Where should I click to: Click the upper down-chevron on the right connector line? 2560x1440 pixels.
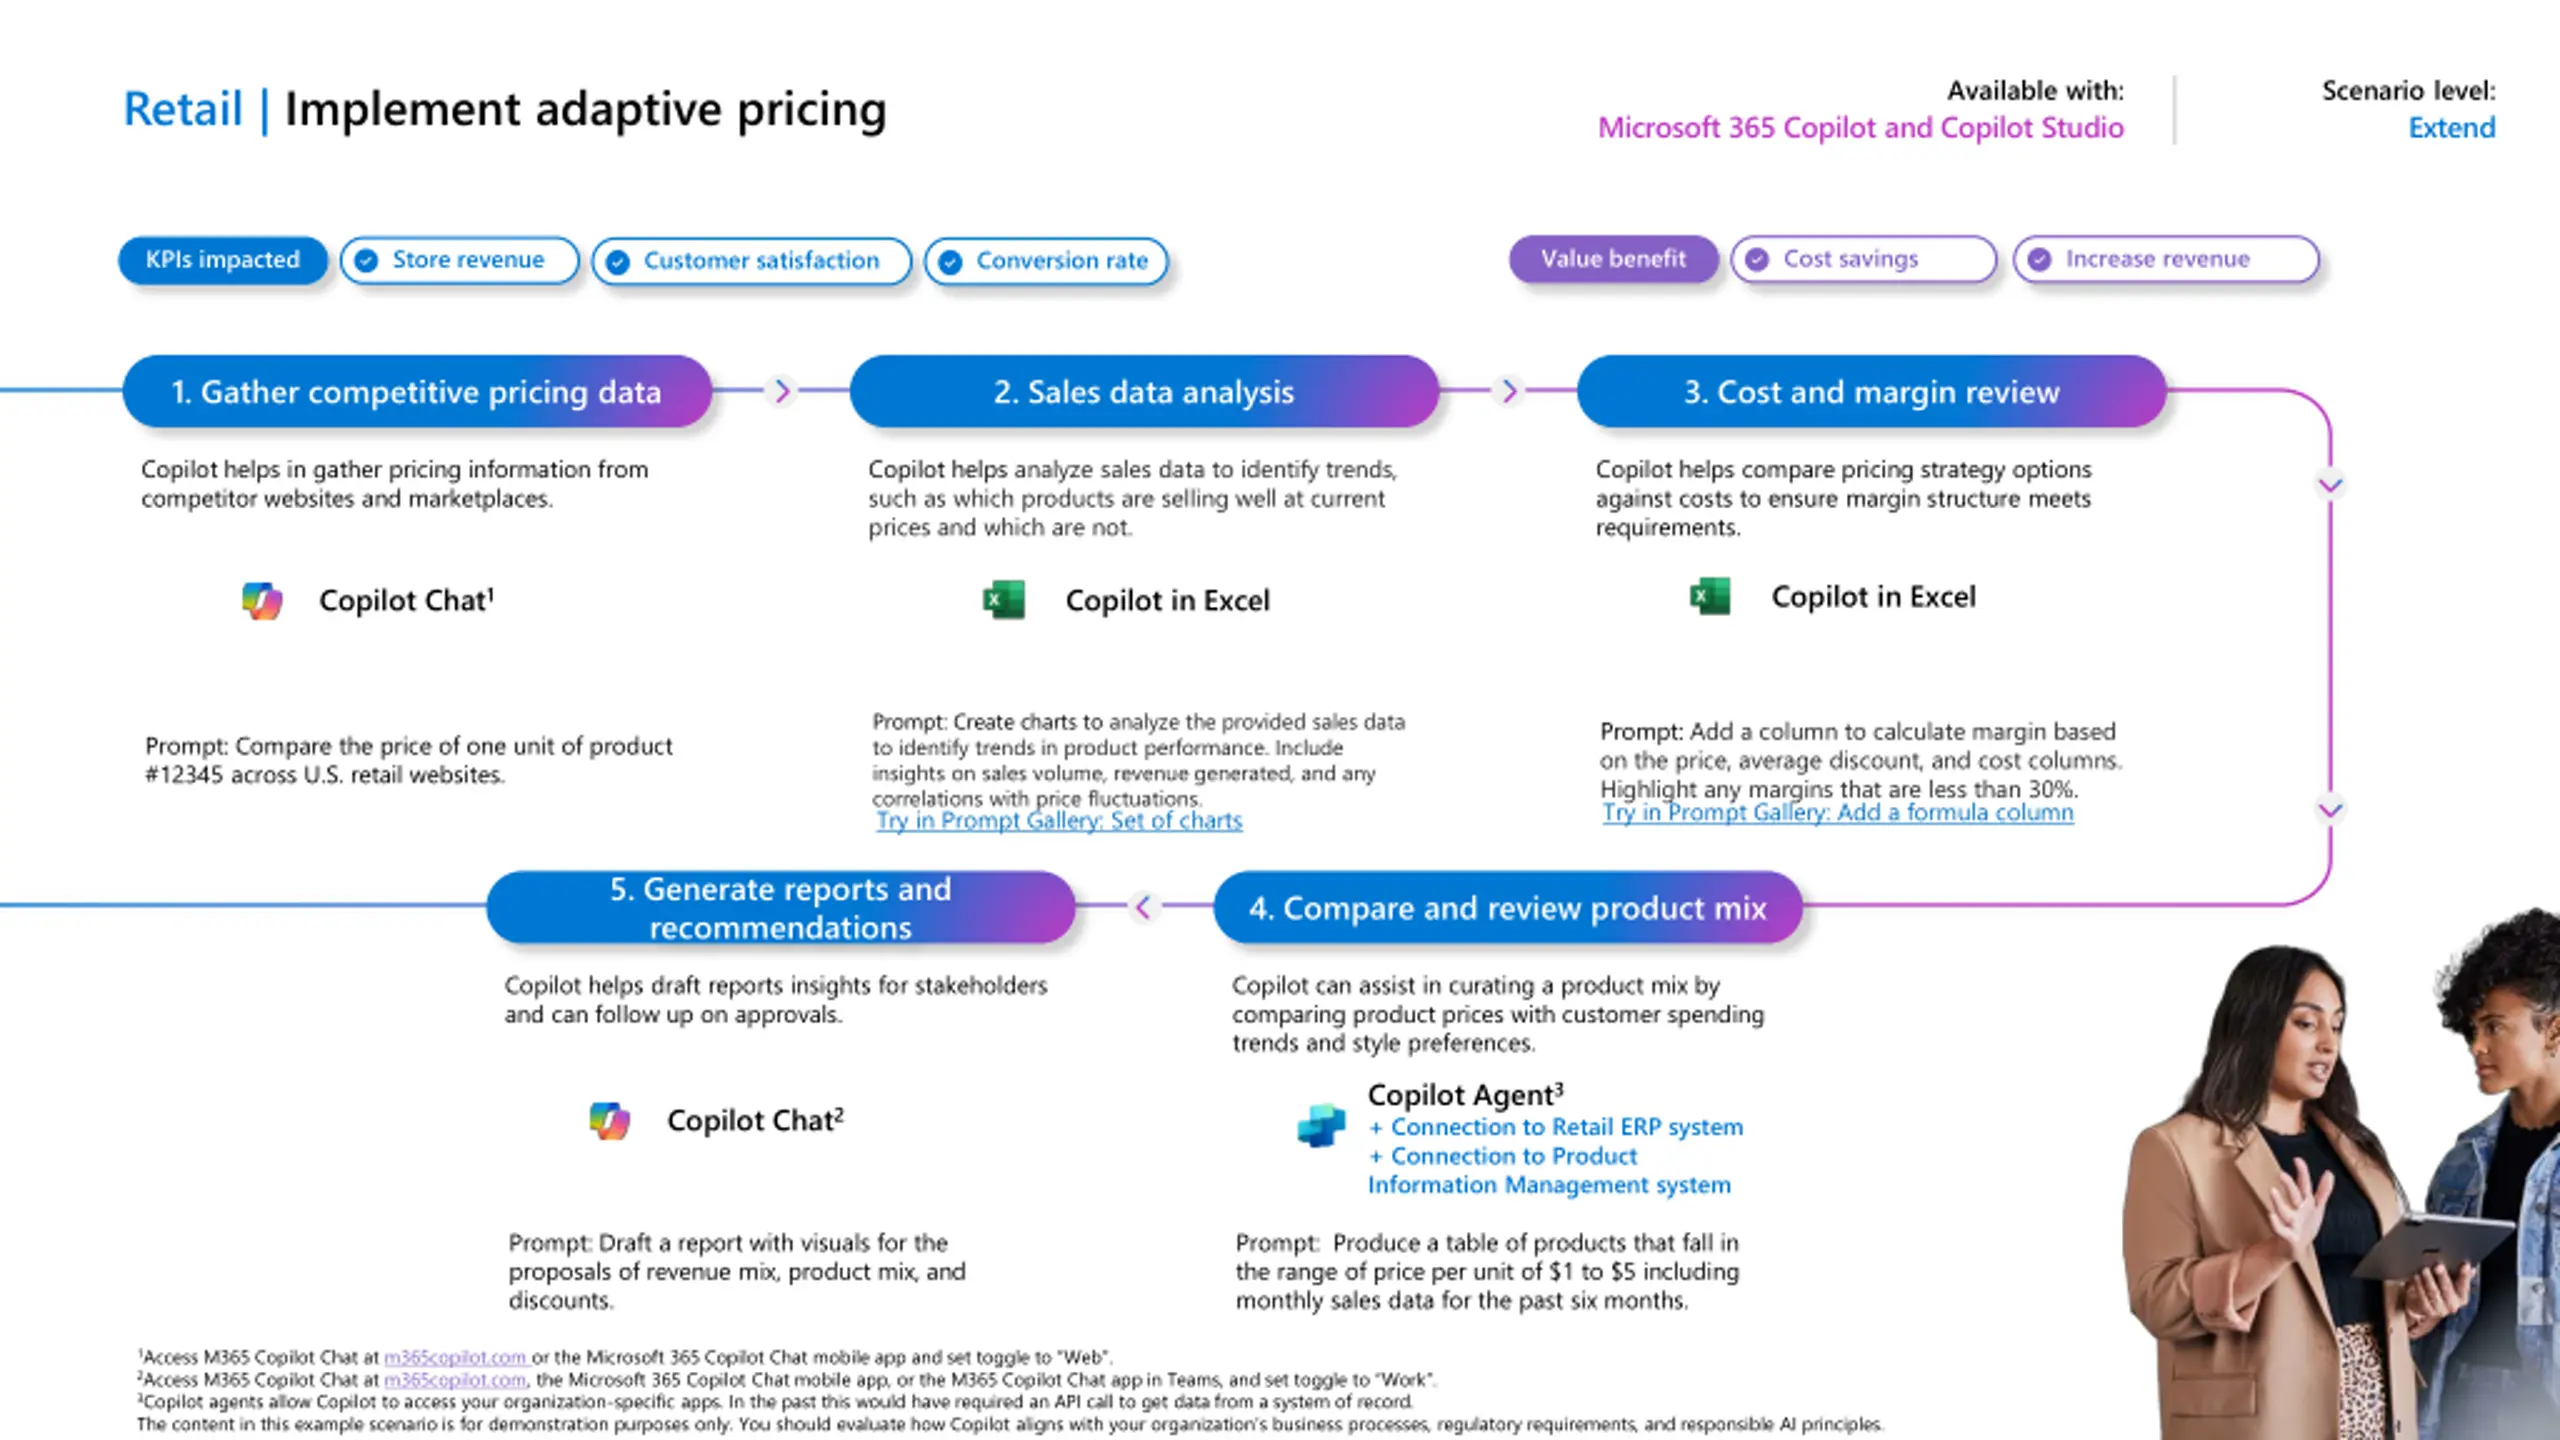click(2330, 485)
